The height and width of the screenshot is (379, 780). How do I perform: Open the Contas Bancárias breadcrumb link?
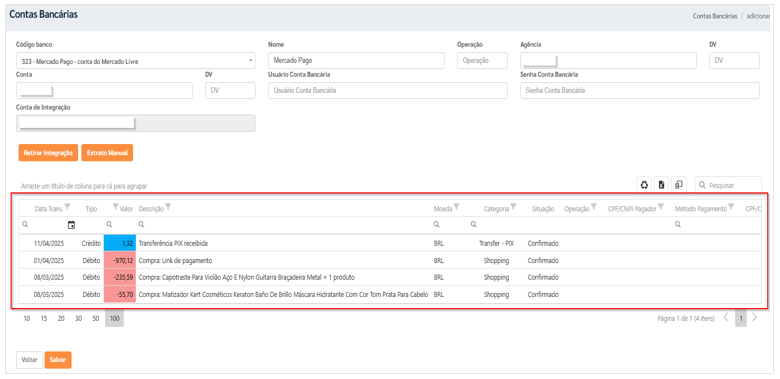pyautogui.click(x=715, y=16)
